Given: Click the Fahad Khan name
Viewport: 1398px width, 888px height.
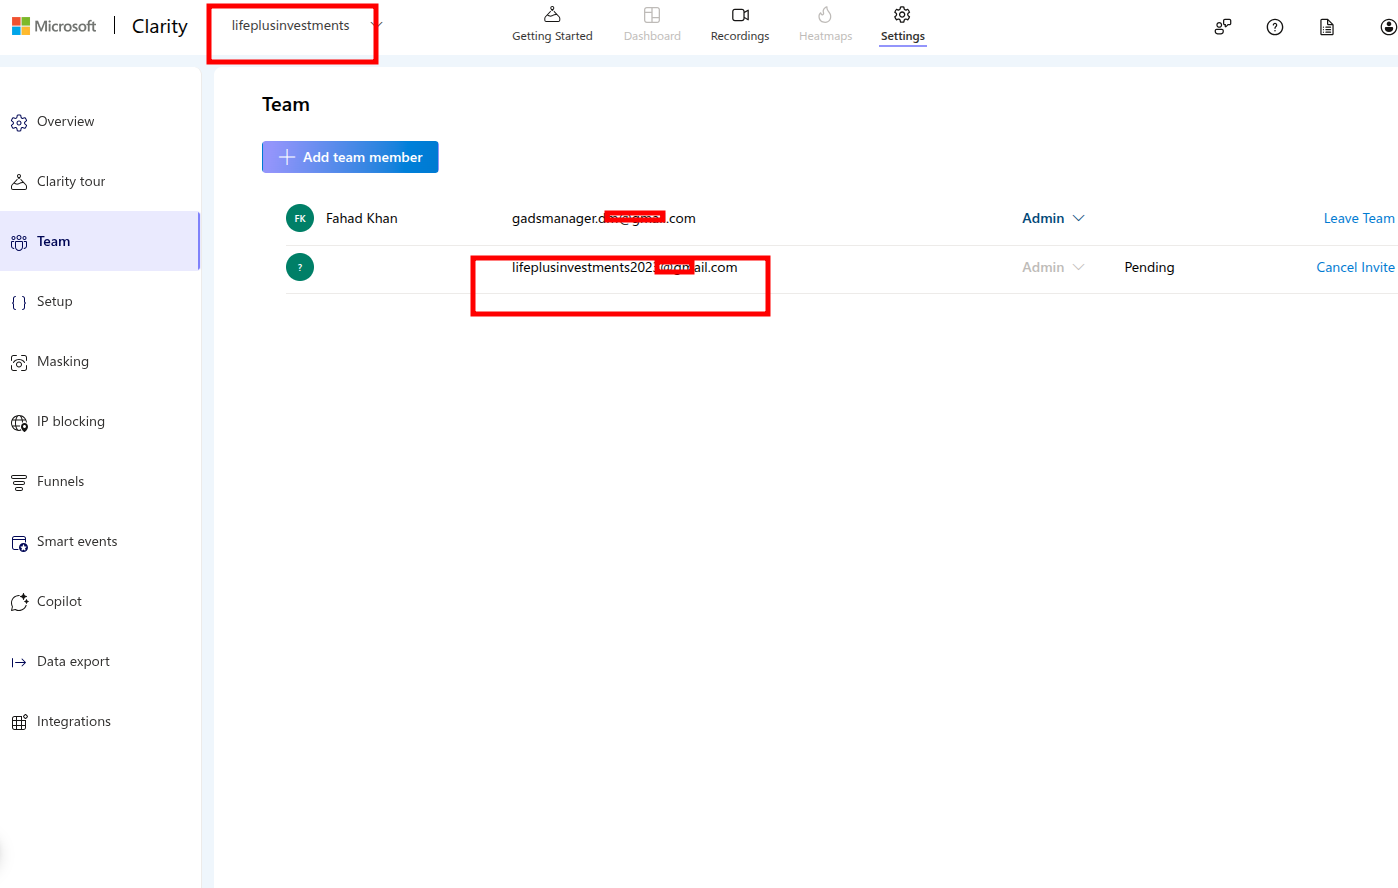Looking at the screenshot, I should click(x=362, y=218).
